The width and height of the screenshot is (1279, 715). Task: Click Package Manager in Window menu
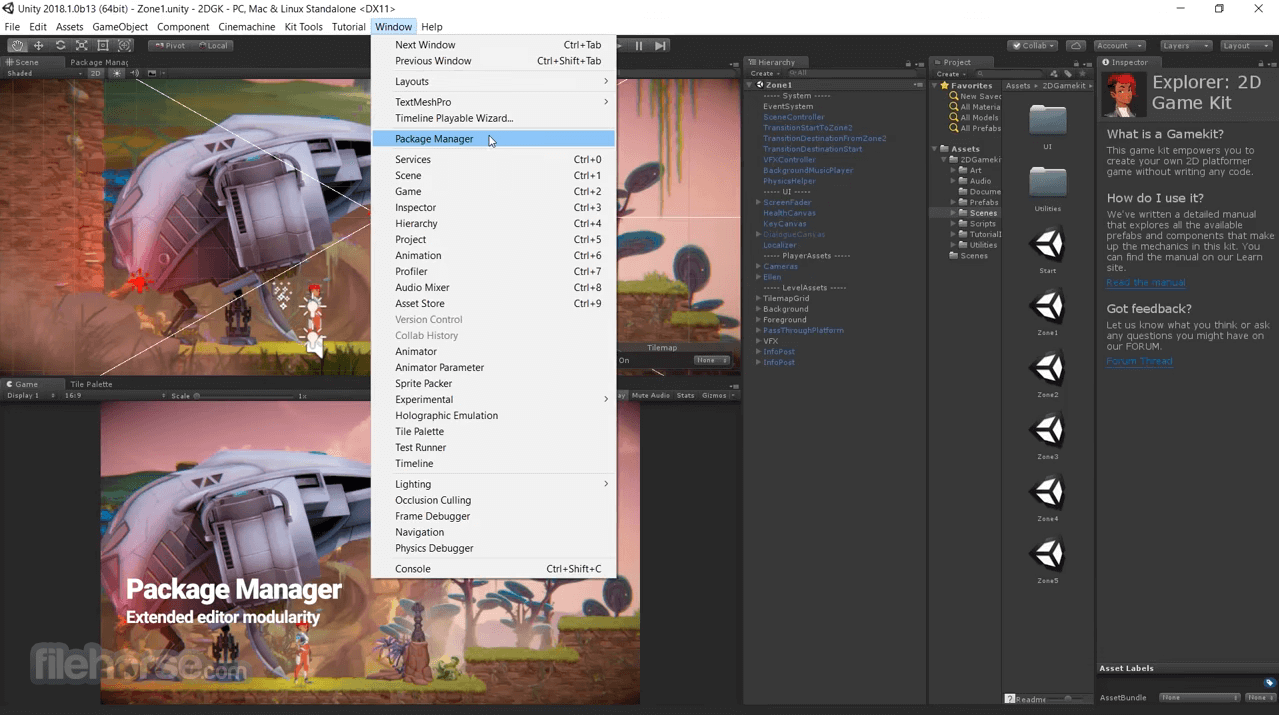(x=494, y=139)
